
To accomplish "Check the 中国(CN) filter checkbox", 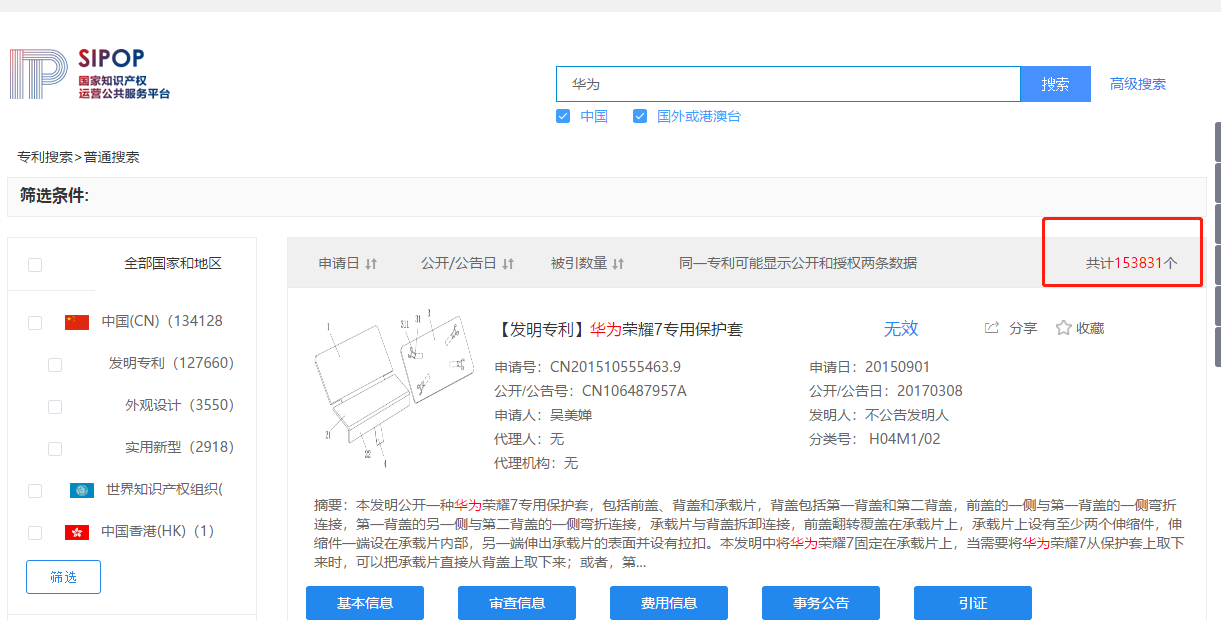I will pyautogui.click(x=35, y=322).
